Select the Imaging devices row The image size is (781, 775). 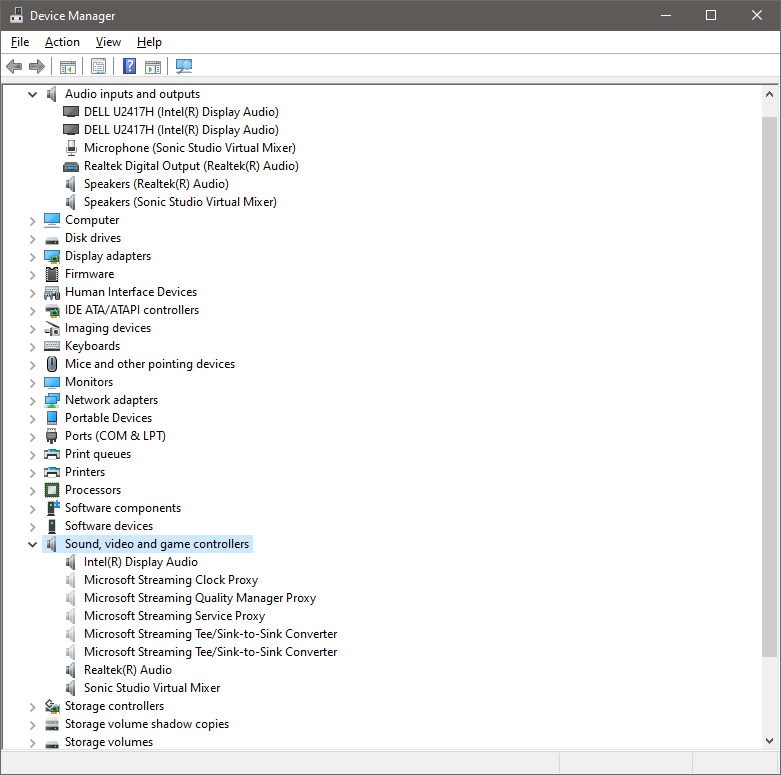108,328
